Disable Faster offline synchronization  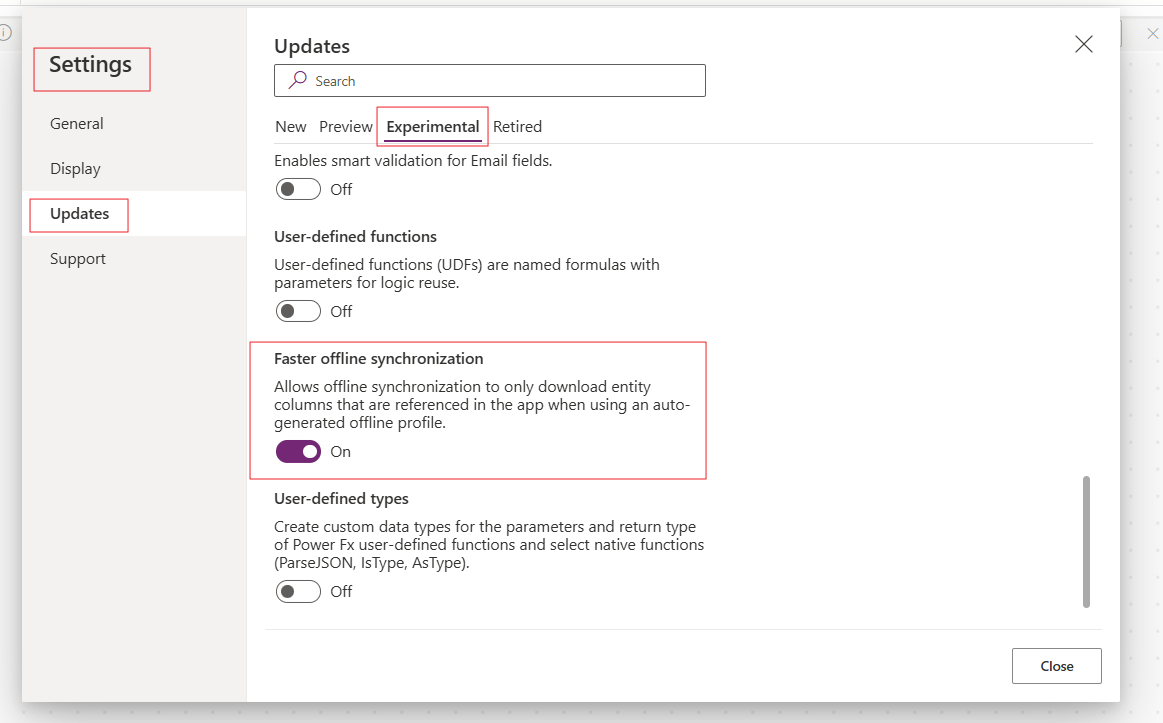click(x=297, y=451)
